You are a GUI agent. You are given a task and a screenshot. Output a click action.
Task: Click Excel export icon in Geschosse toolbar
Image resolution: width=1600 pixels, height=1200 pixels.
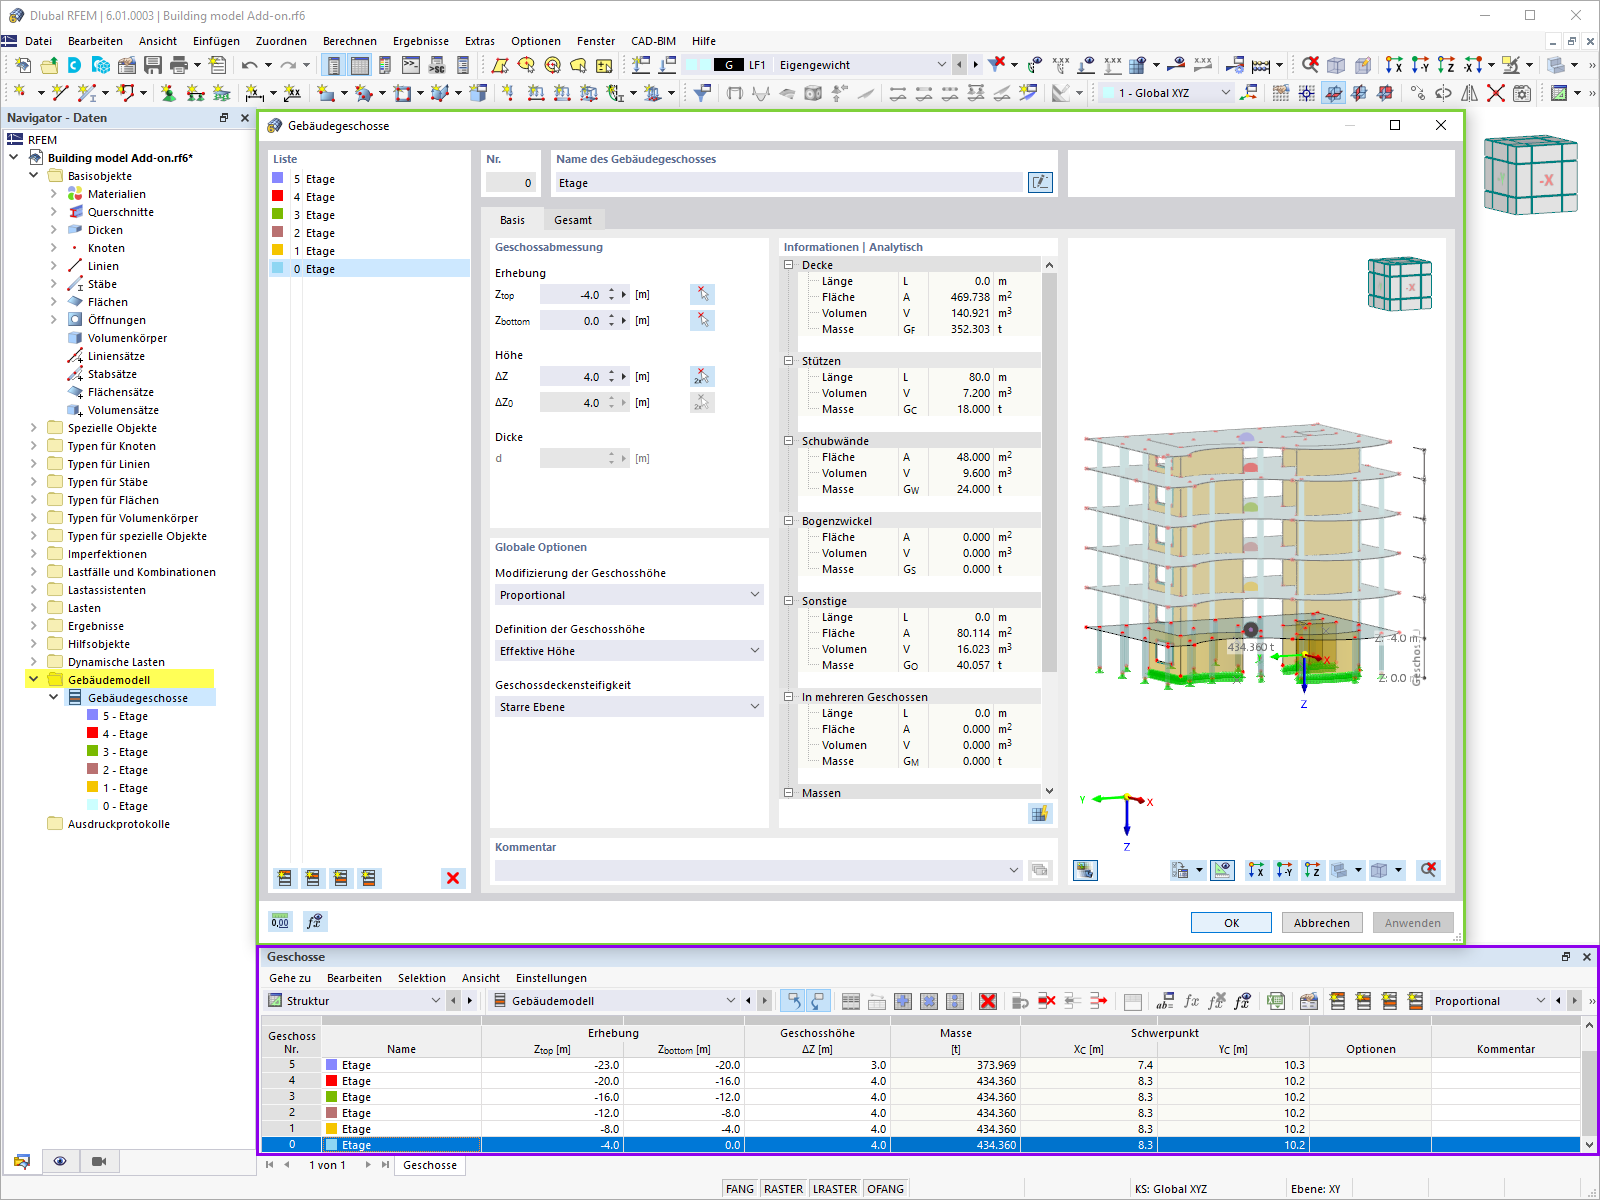coord(1275,1001)
